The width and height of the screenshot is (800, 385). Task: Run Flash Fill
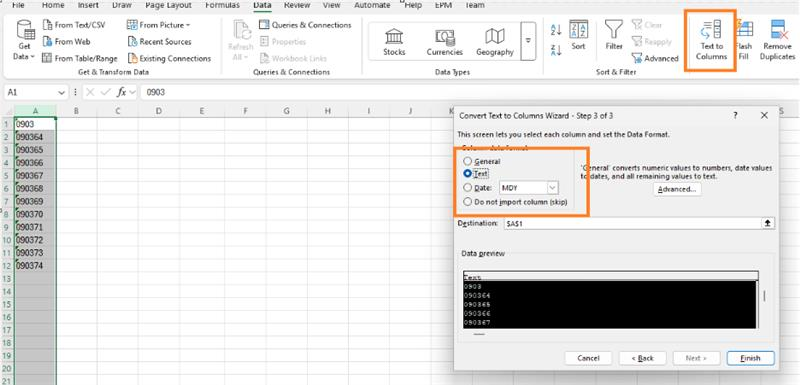tap(744, 41)
